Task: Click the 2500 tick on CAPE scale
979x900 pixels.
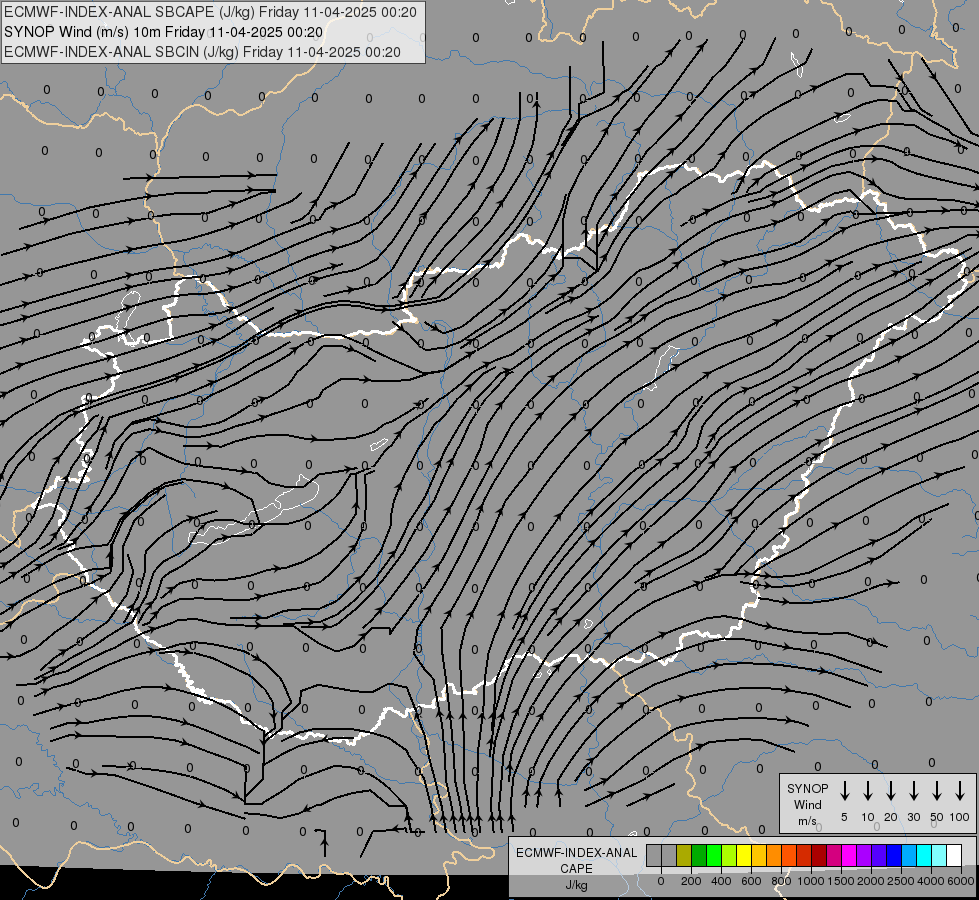Action: pos(901,881)
